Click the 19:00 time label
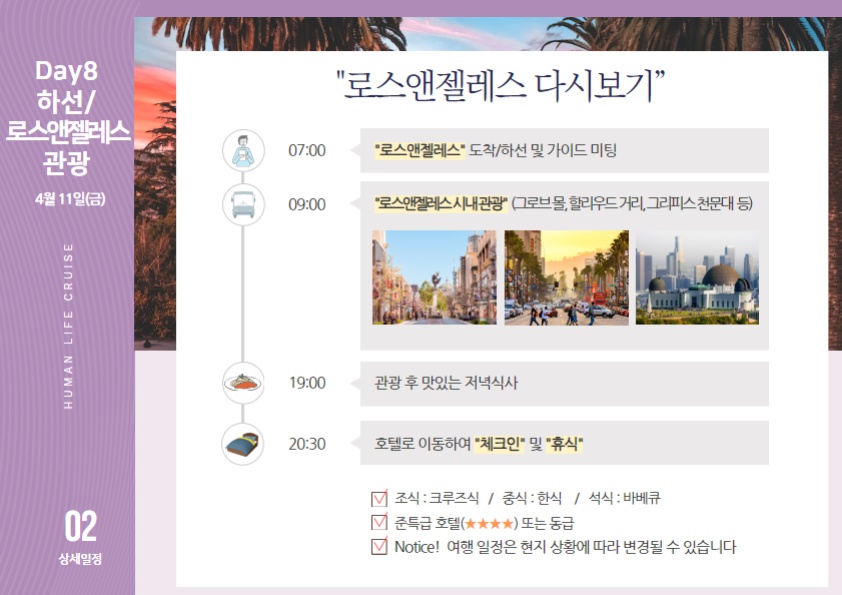 [307, 383]
